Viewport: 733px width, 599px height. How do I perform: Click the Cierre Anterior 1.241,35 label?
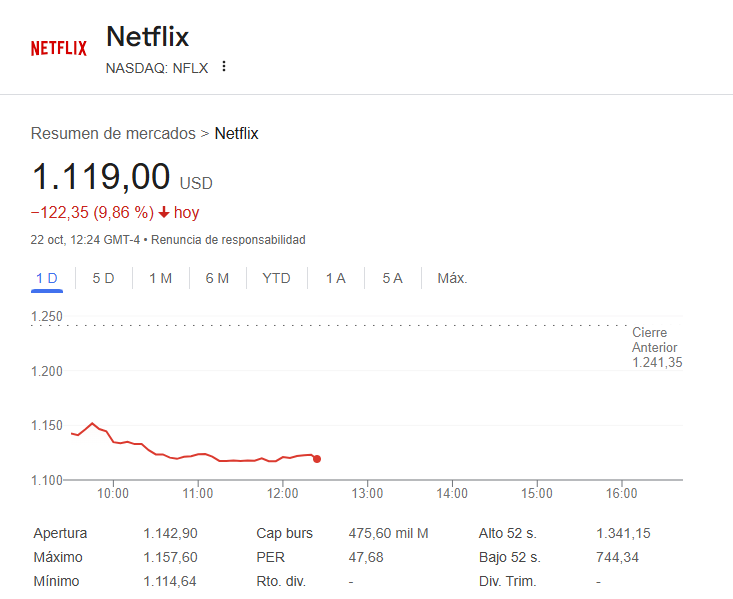point(656,348)
